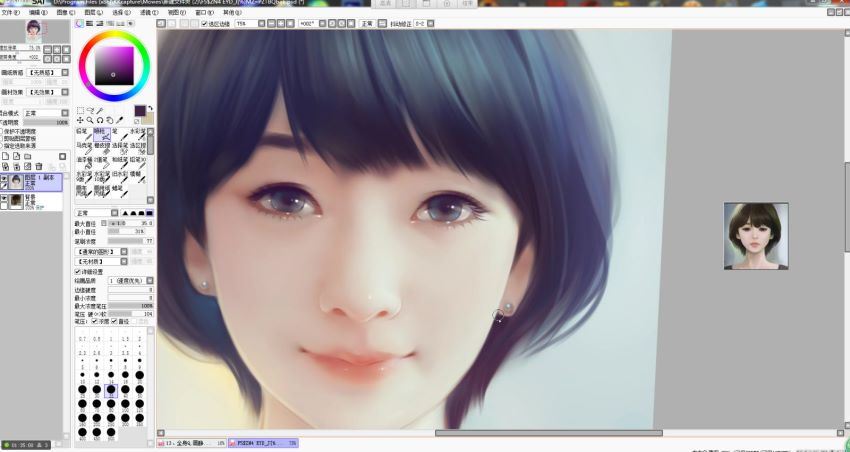
Task: Open the 图像 menu
Action: (66, 12)
